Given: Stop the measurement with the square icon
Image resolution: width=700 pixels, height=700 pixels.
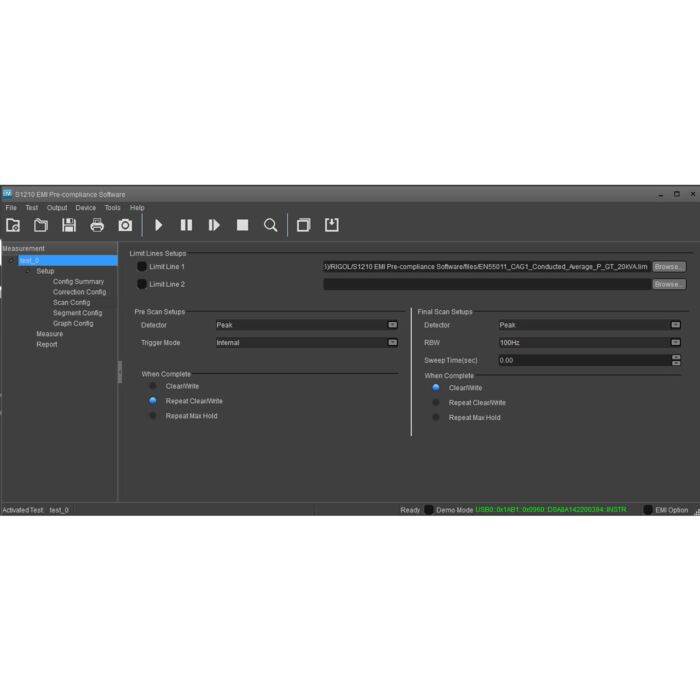Looking at the screenshot, I should click(242, 225).
